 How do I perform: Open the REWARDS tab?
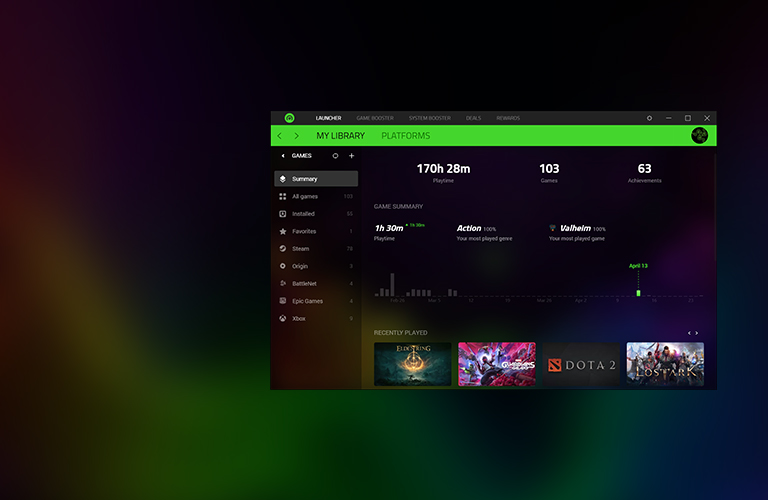coord(508,118)
